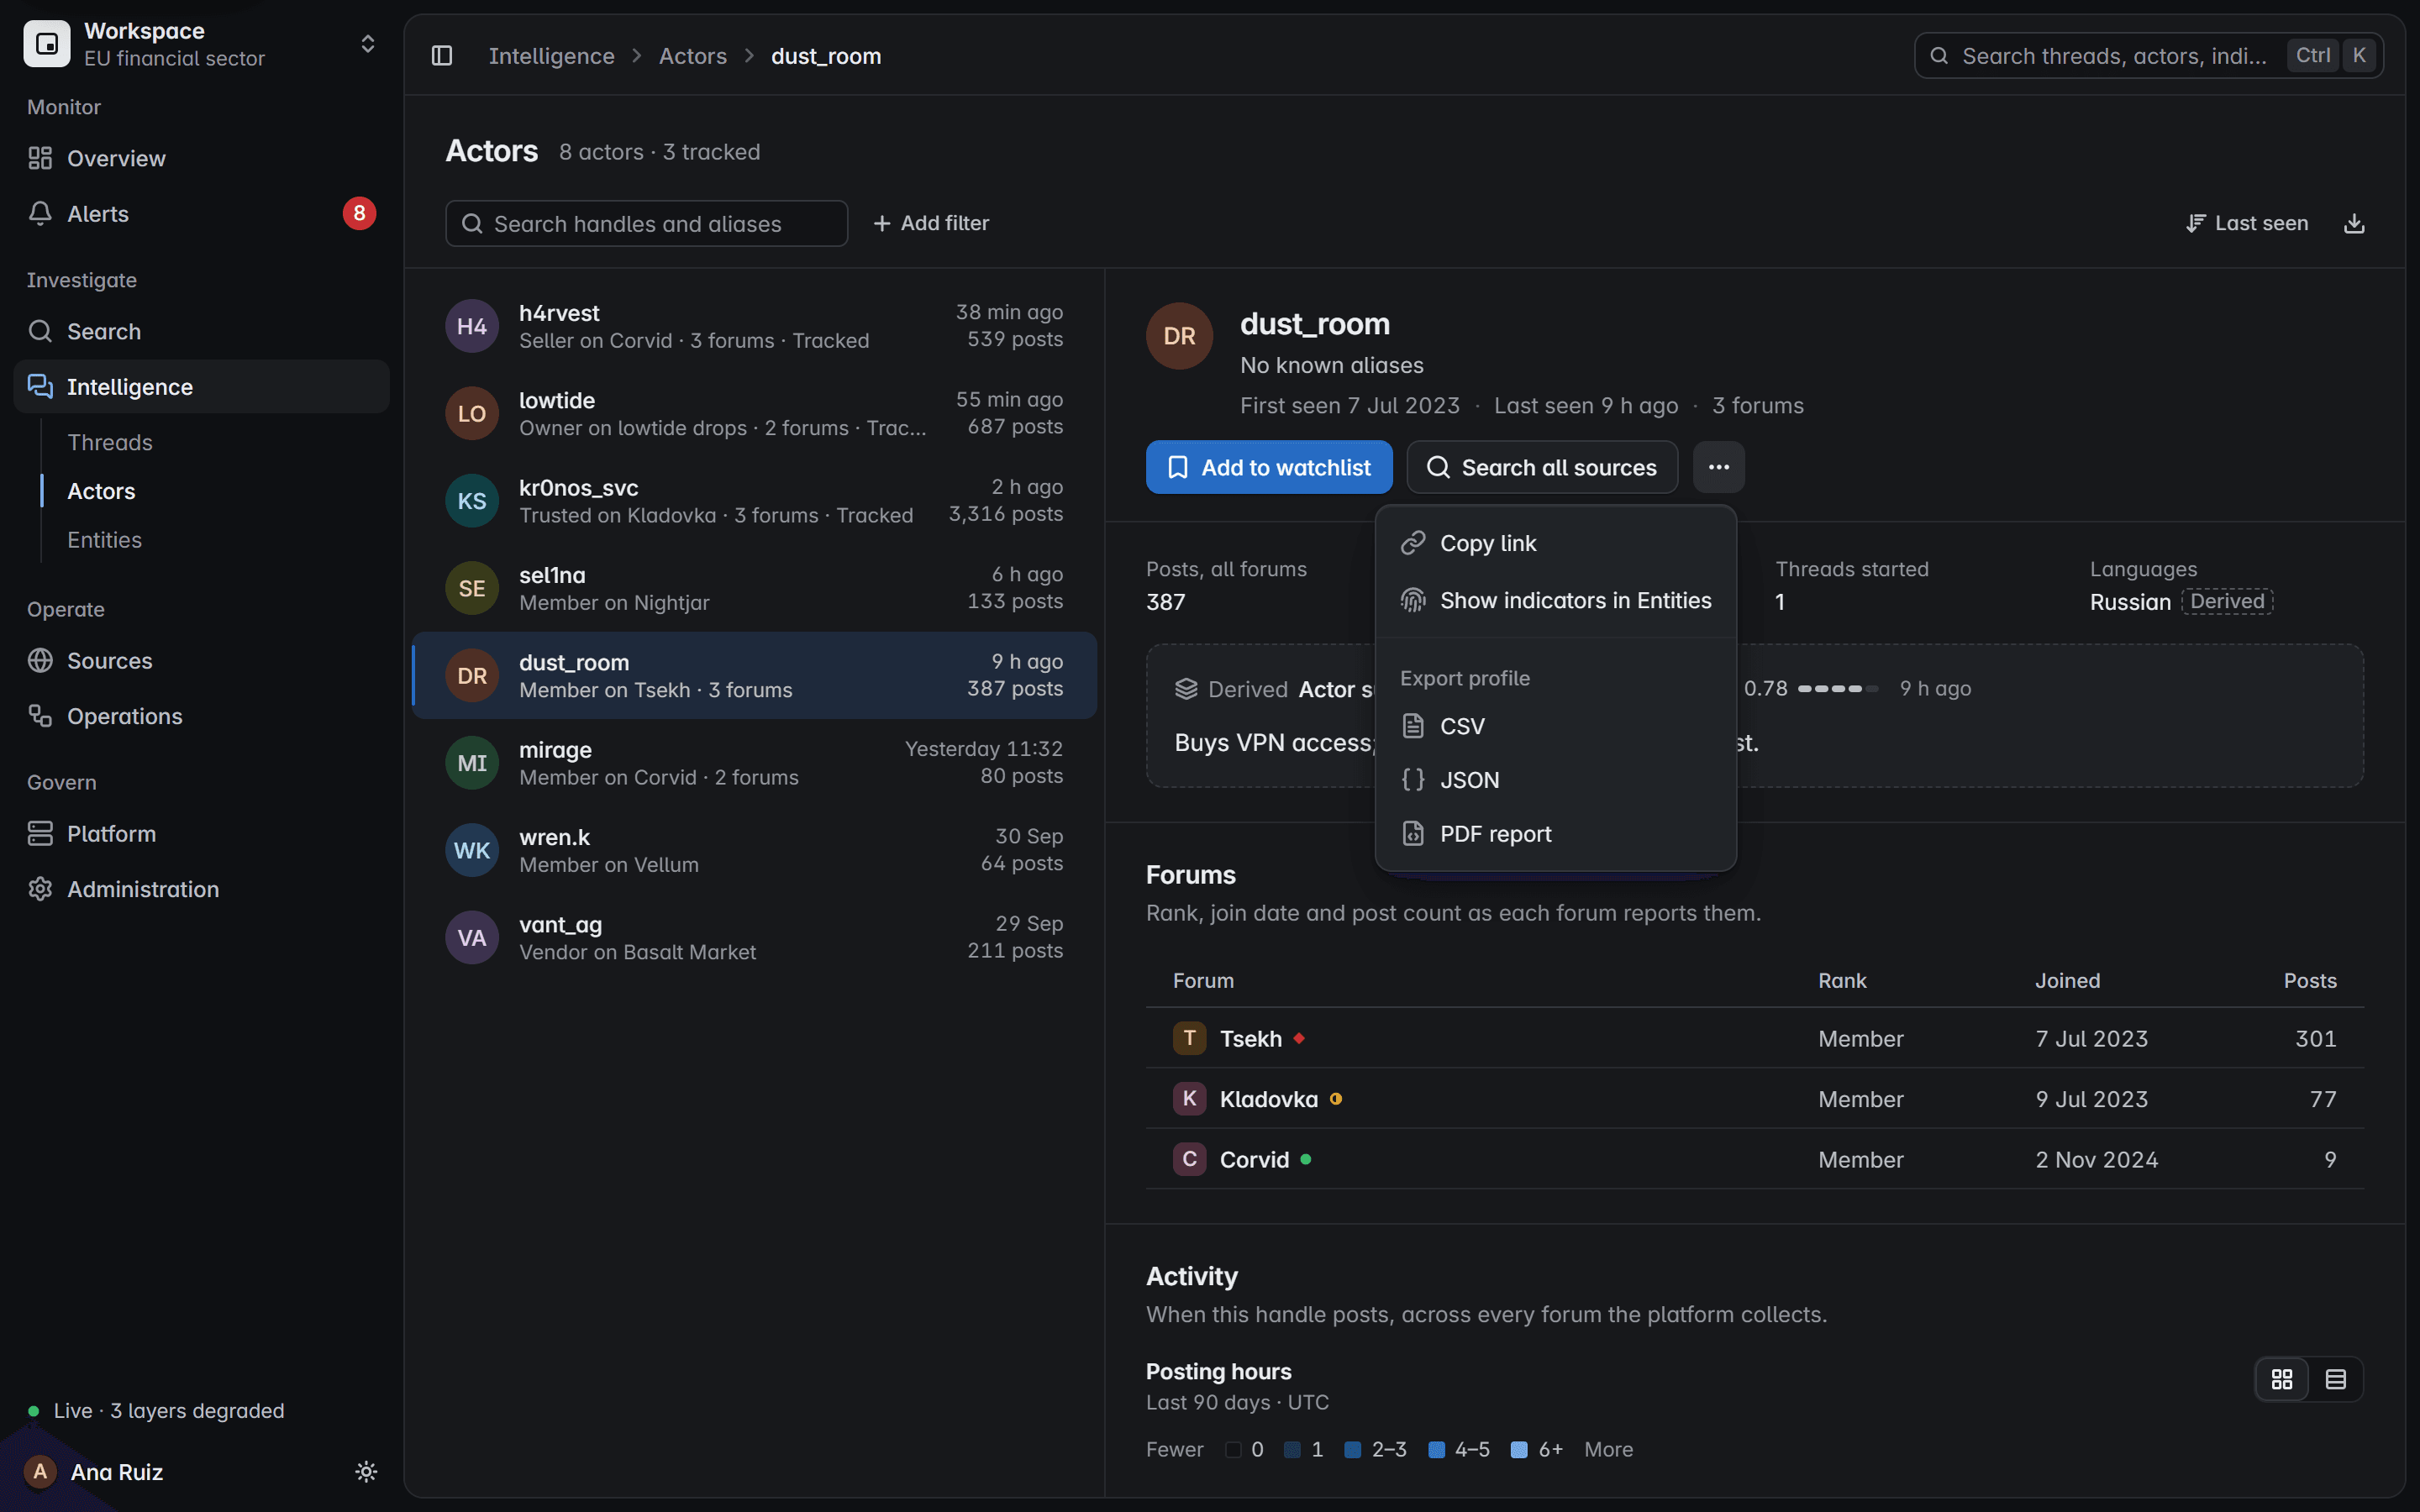Screen dimensions: 2420x1512
Task: Click Intelligence in the breadcrumb
Action: (551, 56)
